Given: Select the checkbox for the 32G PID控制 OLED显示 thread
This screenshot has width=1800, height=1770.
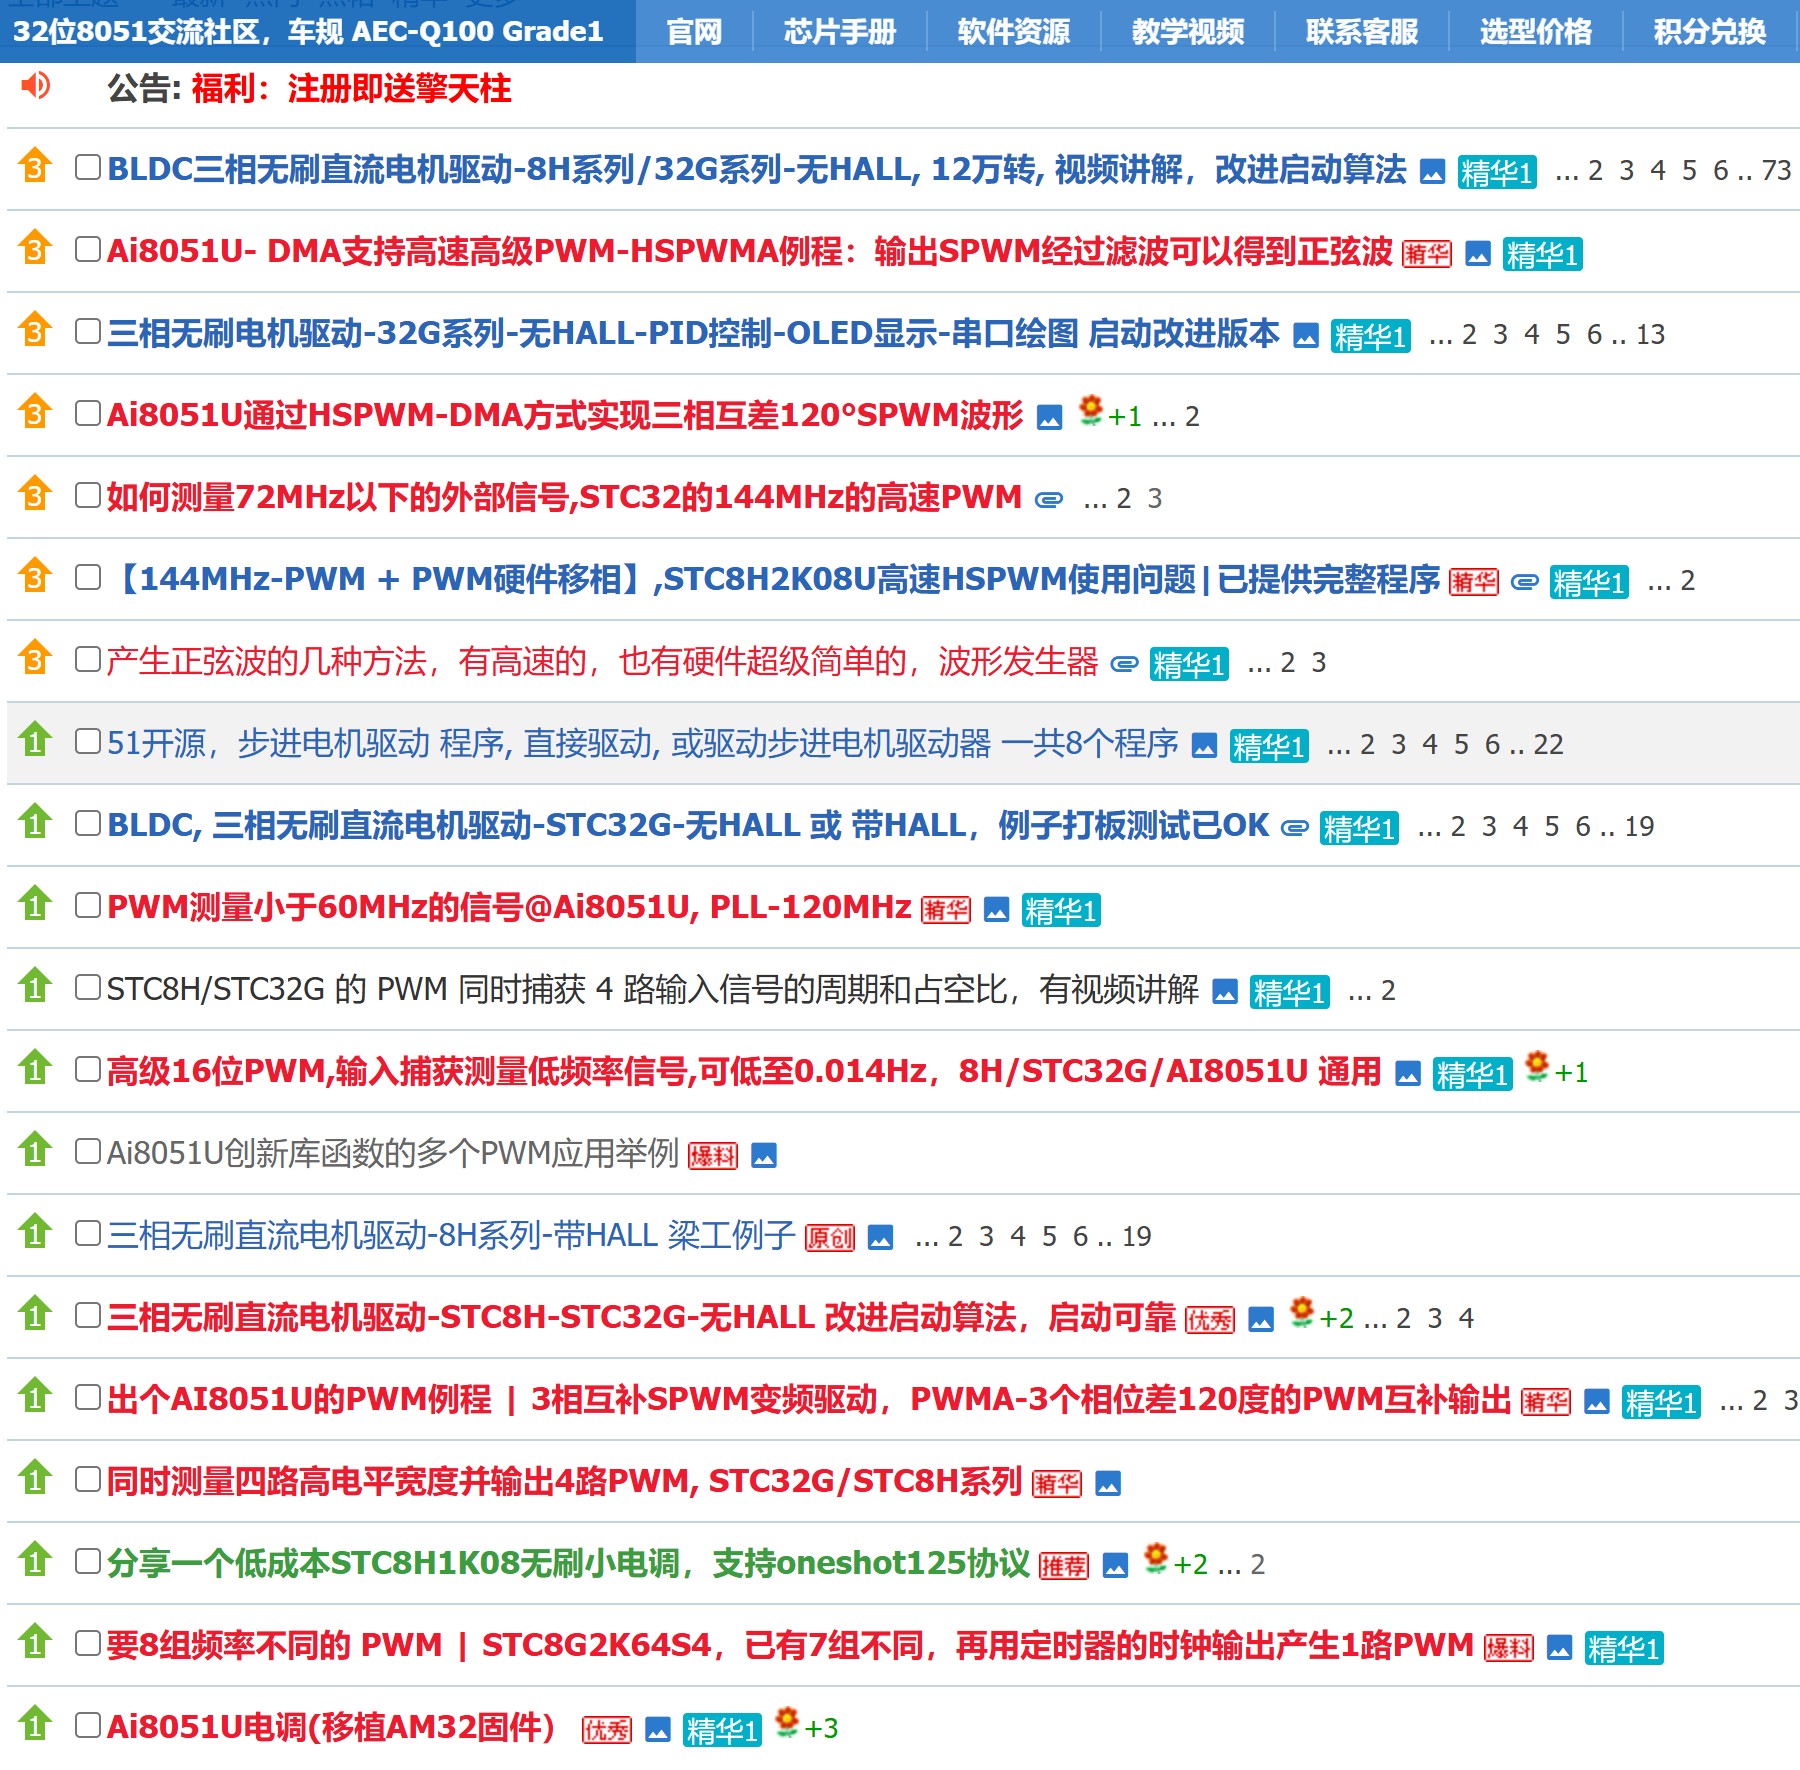Looking at the screenshot, I should (88, 331).
